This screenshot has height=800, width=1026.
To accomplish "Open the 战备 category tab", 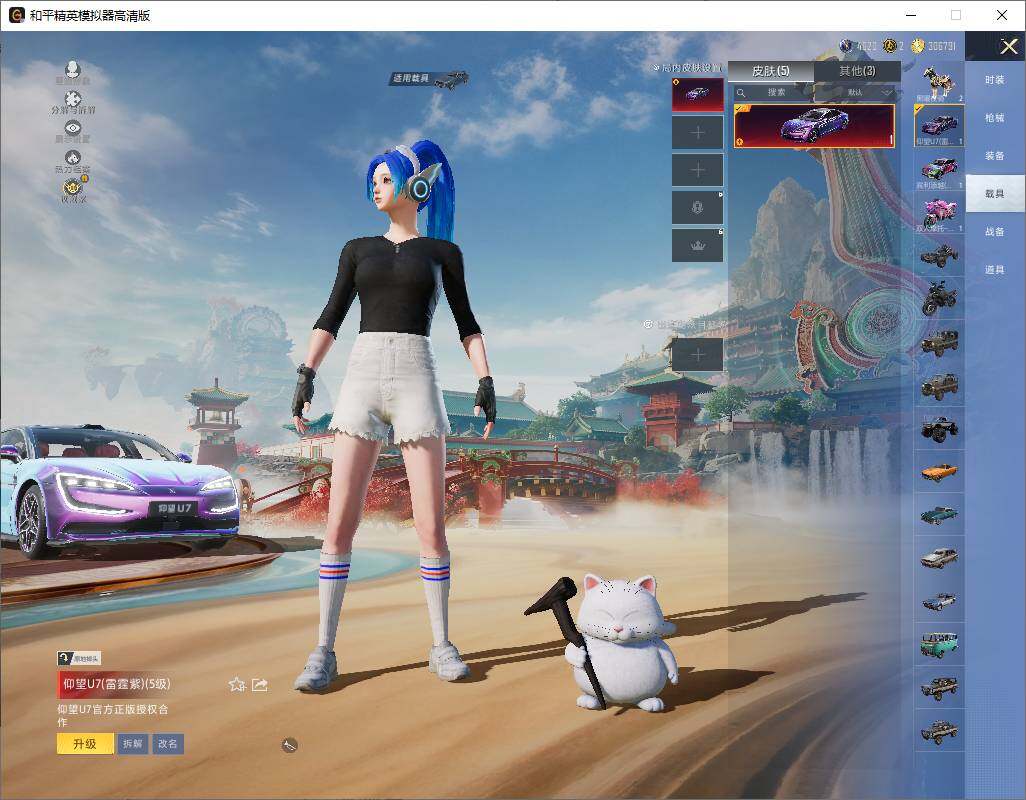I will pos(995,232).
